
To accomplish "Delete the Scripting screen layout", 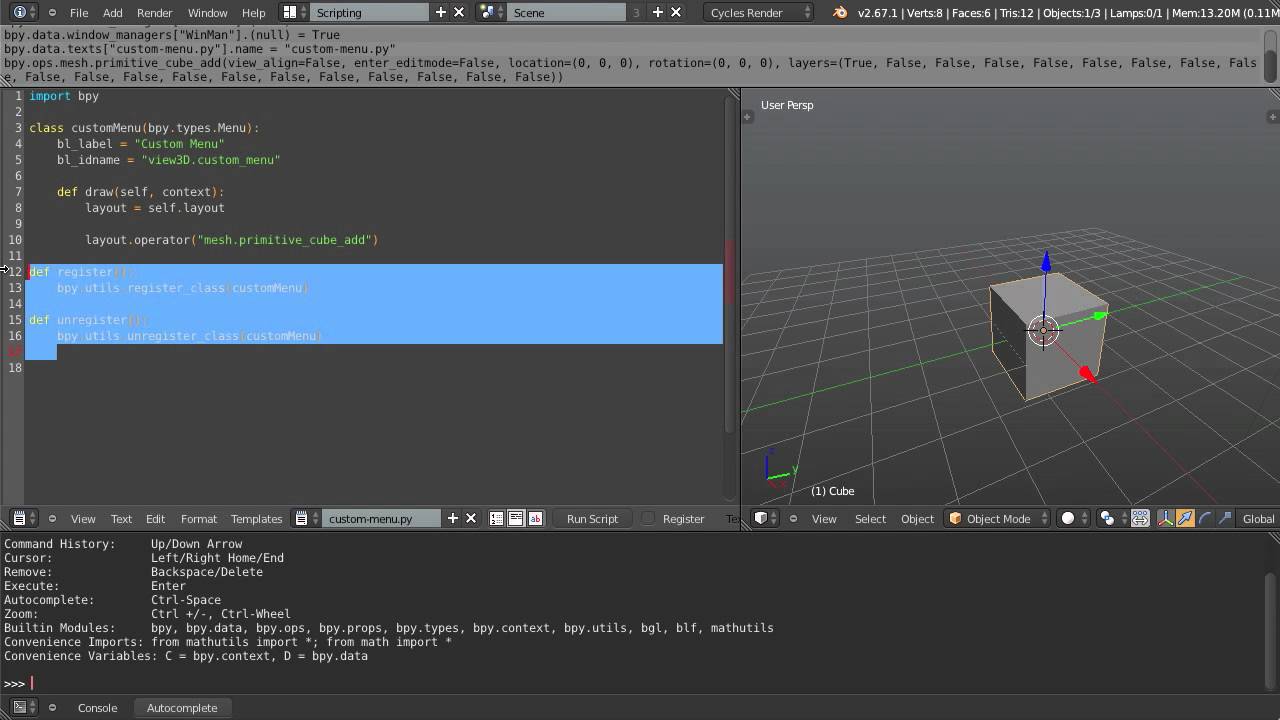I will click(x=459, y=12).
